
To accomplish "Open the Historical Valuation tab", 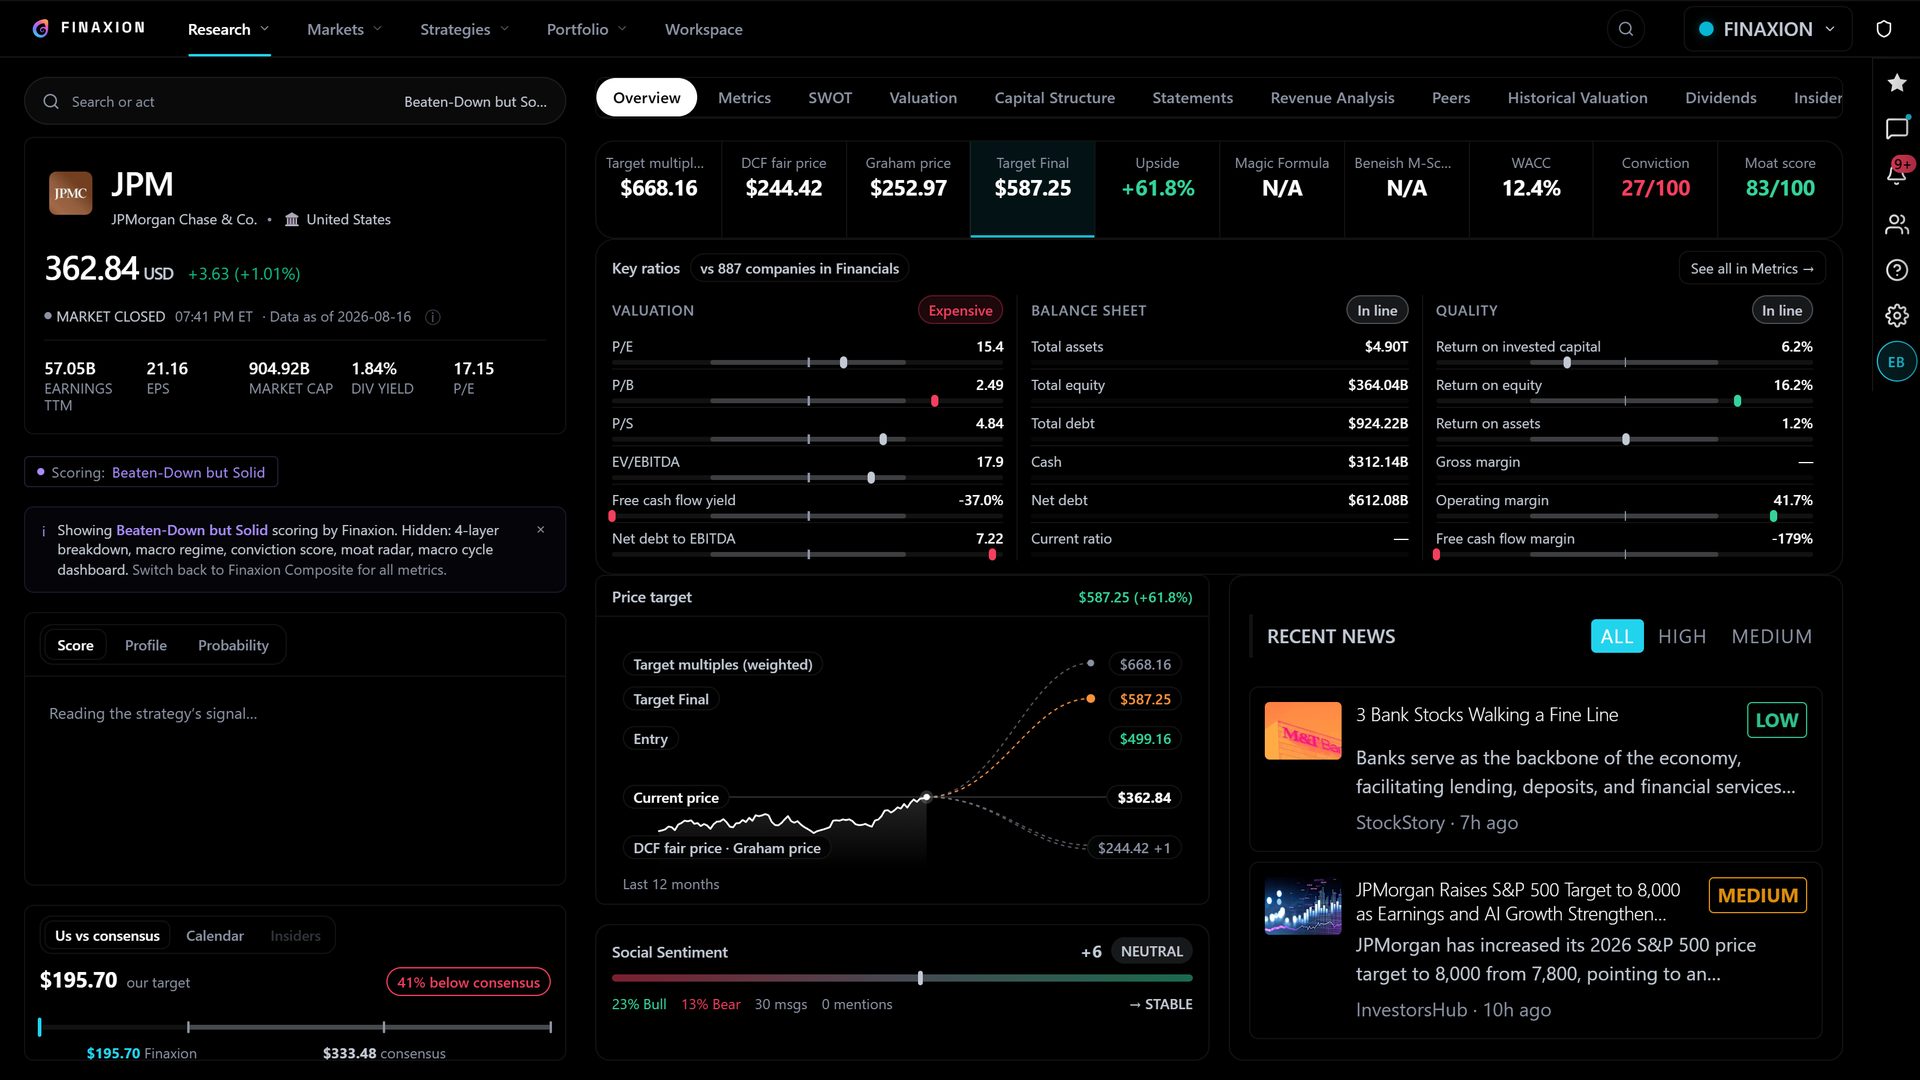I will [1577, 98].
